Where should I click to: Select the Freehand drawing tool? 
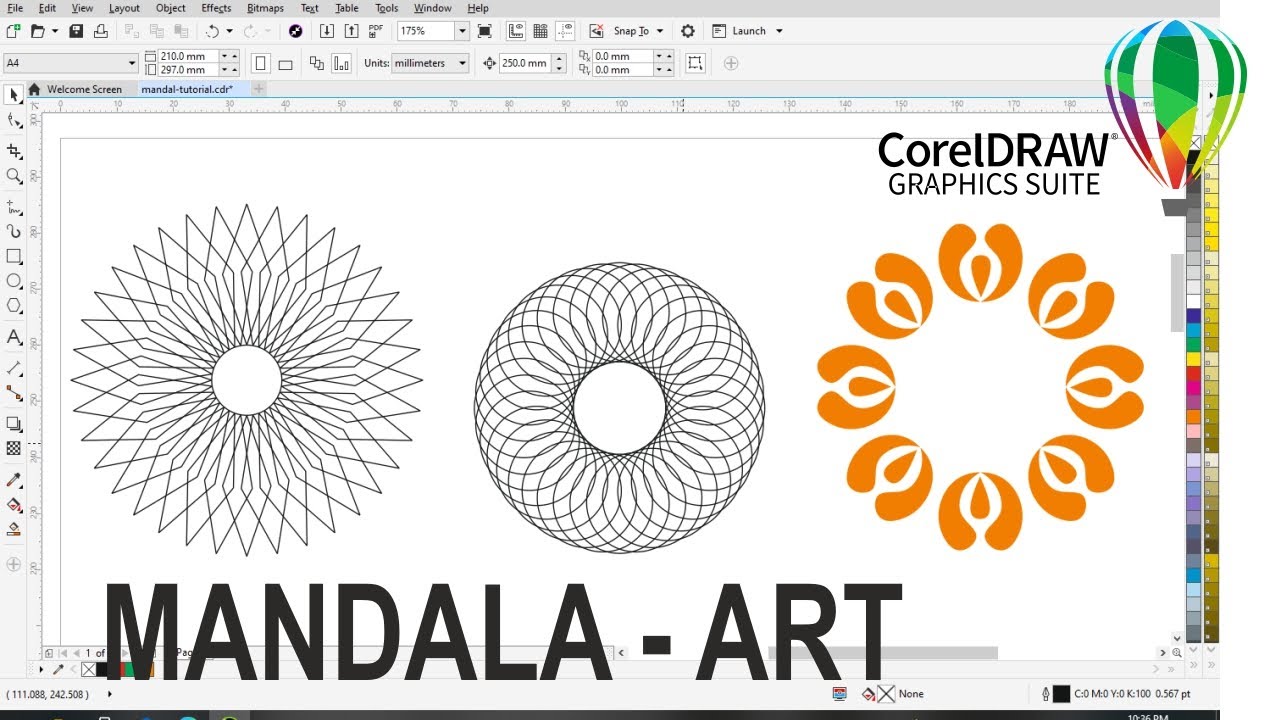click(x=14, y=207)
